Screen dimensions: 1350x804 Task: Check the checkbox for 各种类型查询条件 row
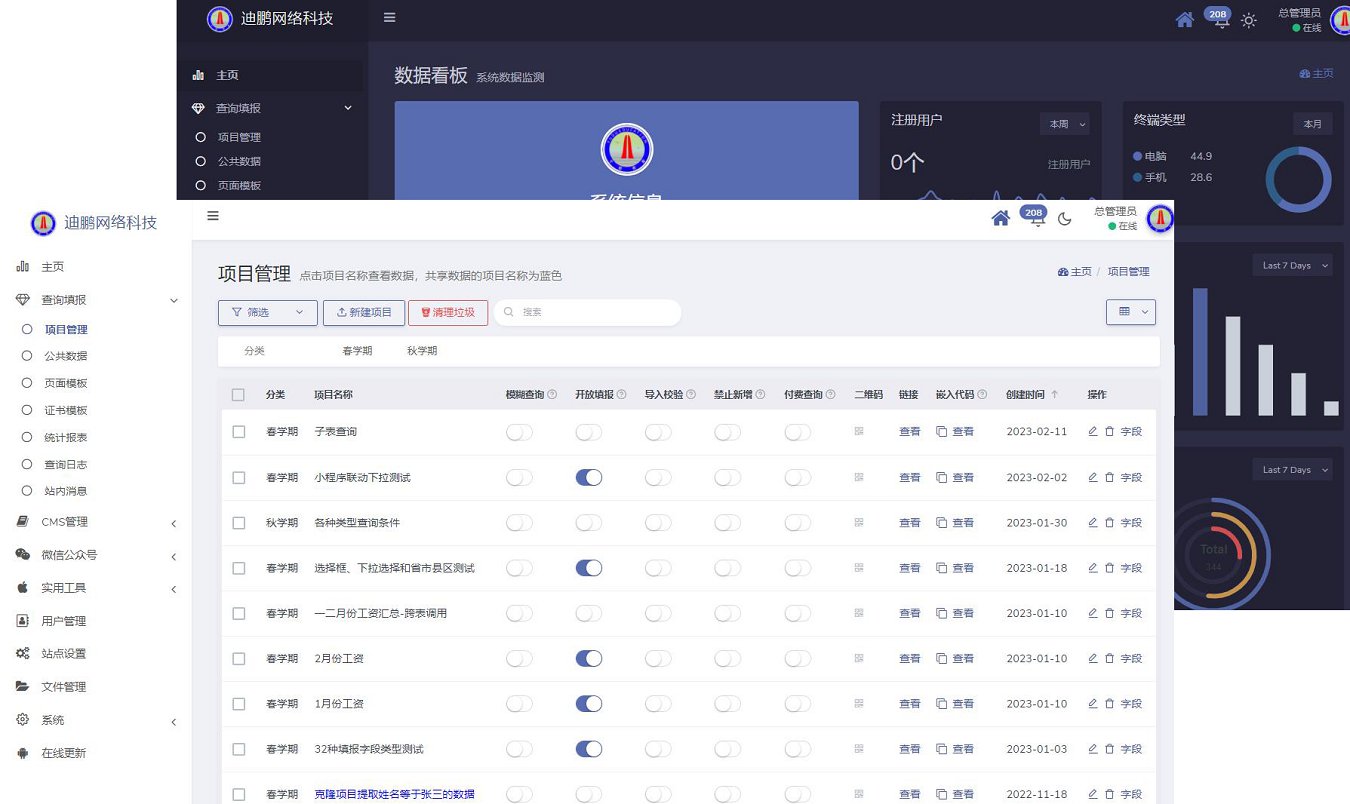tap(238, 523)
